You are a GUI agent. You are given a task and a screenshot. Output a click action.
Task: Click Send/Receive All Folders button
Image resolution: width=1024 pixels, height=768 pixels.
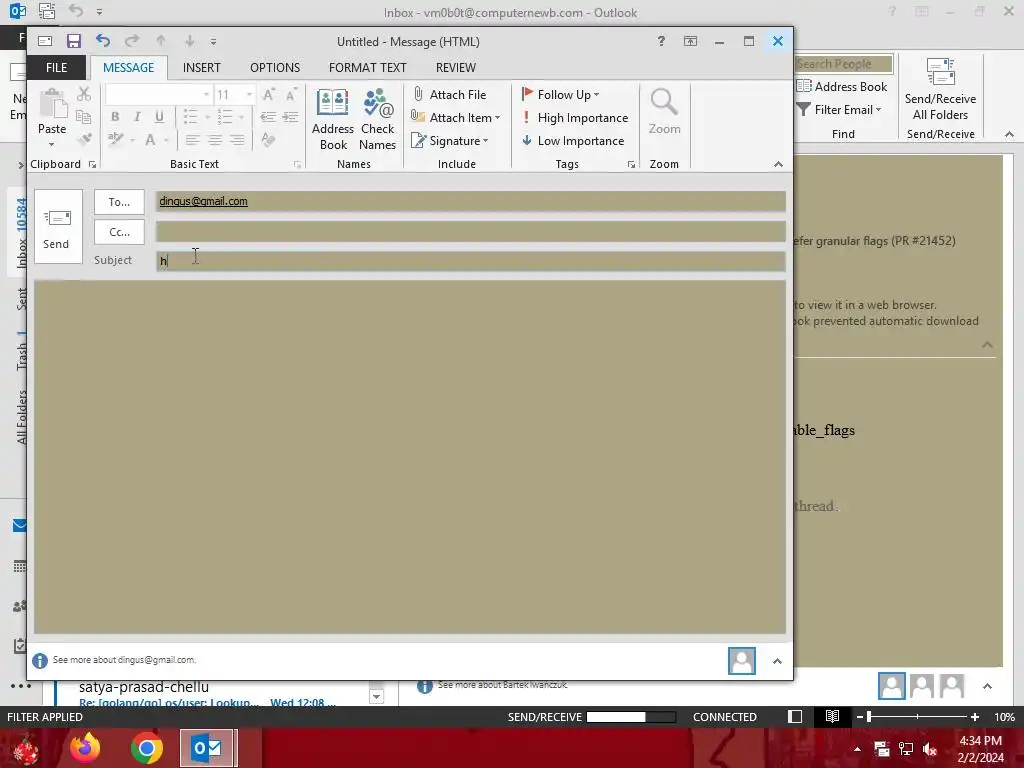[x=940, y=89]
